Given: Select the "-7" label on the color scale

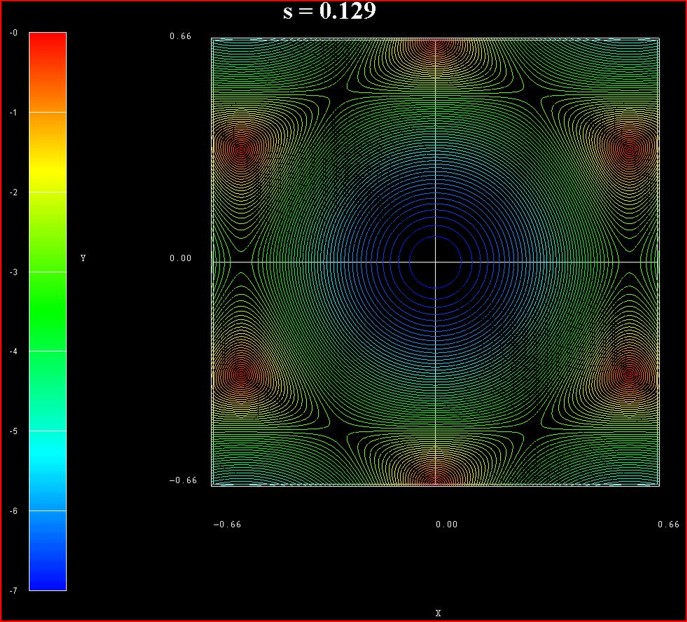Looking at the screenshot, I should pos(13,591).
